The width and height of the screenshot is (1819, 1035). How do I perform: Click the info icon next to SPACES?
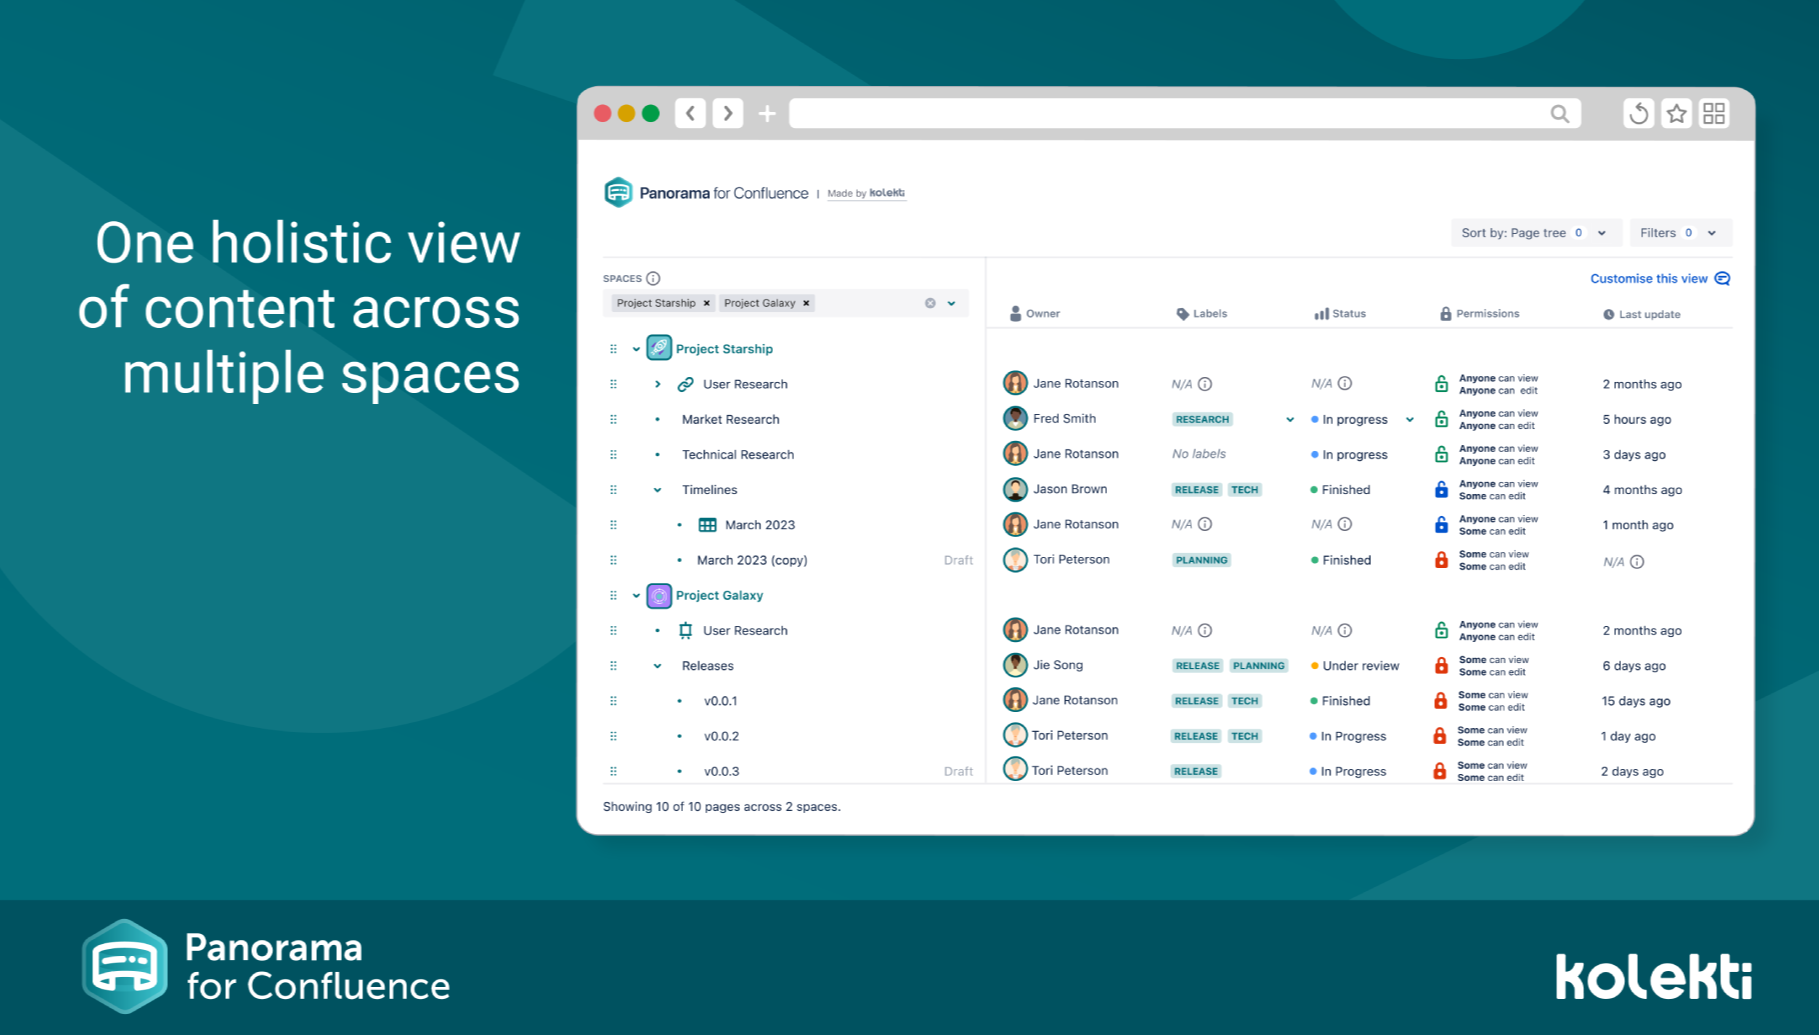pyautogui.click(x=653, y=279)
